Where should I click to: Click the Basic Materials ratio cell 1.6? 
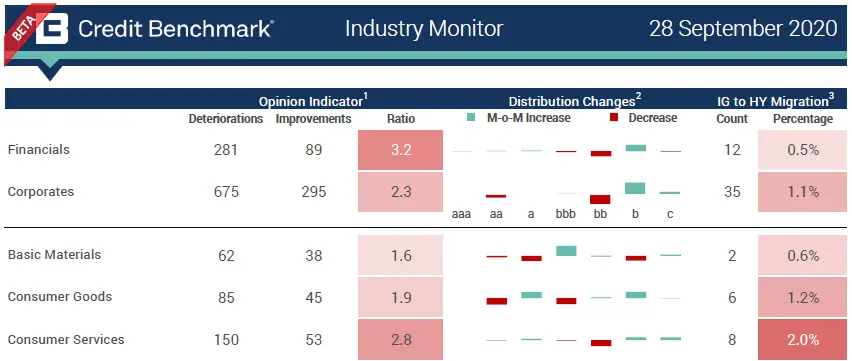click(400, 255)
